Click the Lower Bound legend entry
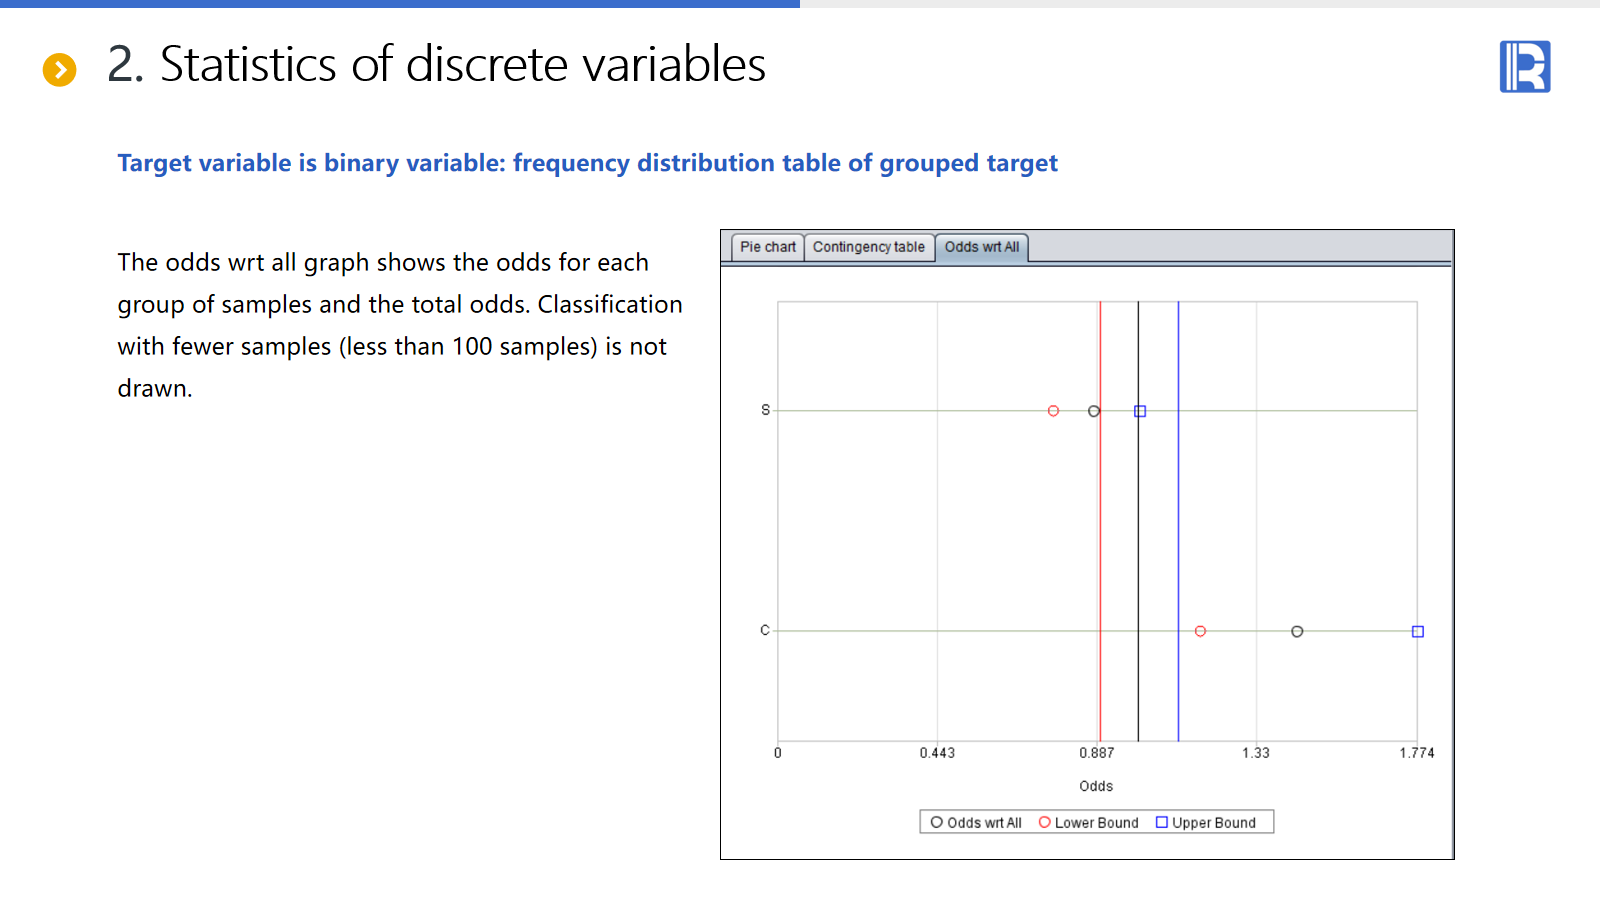Viewport: 1600px width, 900px height. point(1088,822)
